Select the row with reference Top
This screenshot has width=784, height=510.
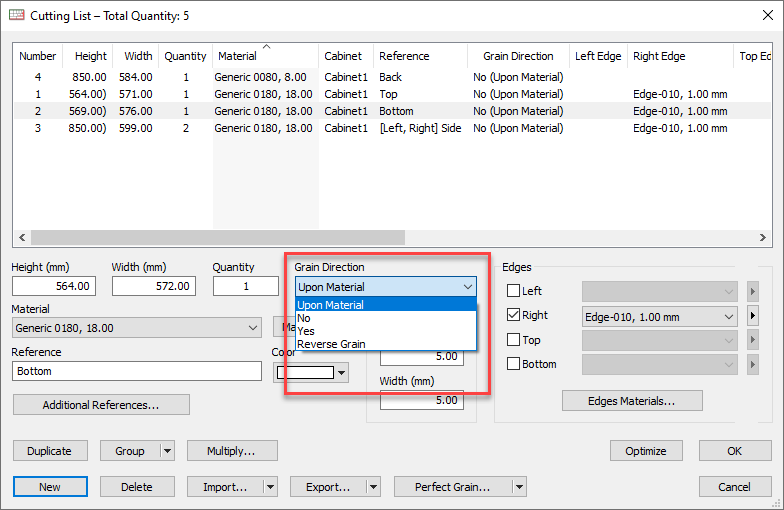point(392,94)
